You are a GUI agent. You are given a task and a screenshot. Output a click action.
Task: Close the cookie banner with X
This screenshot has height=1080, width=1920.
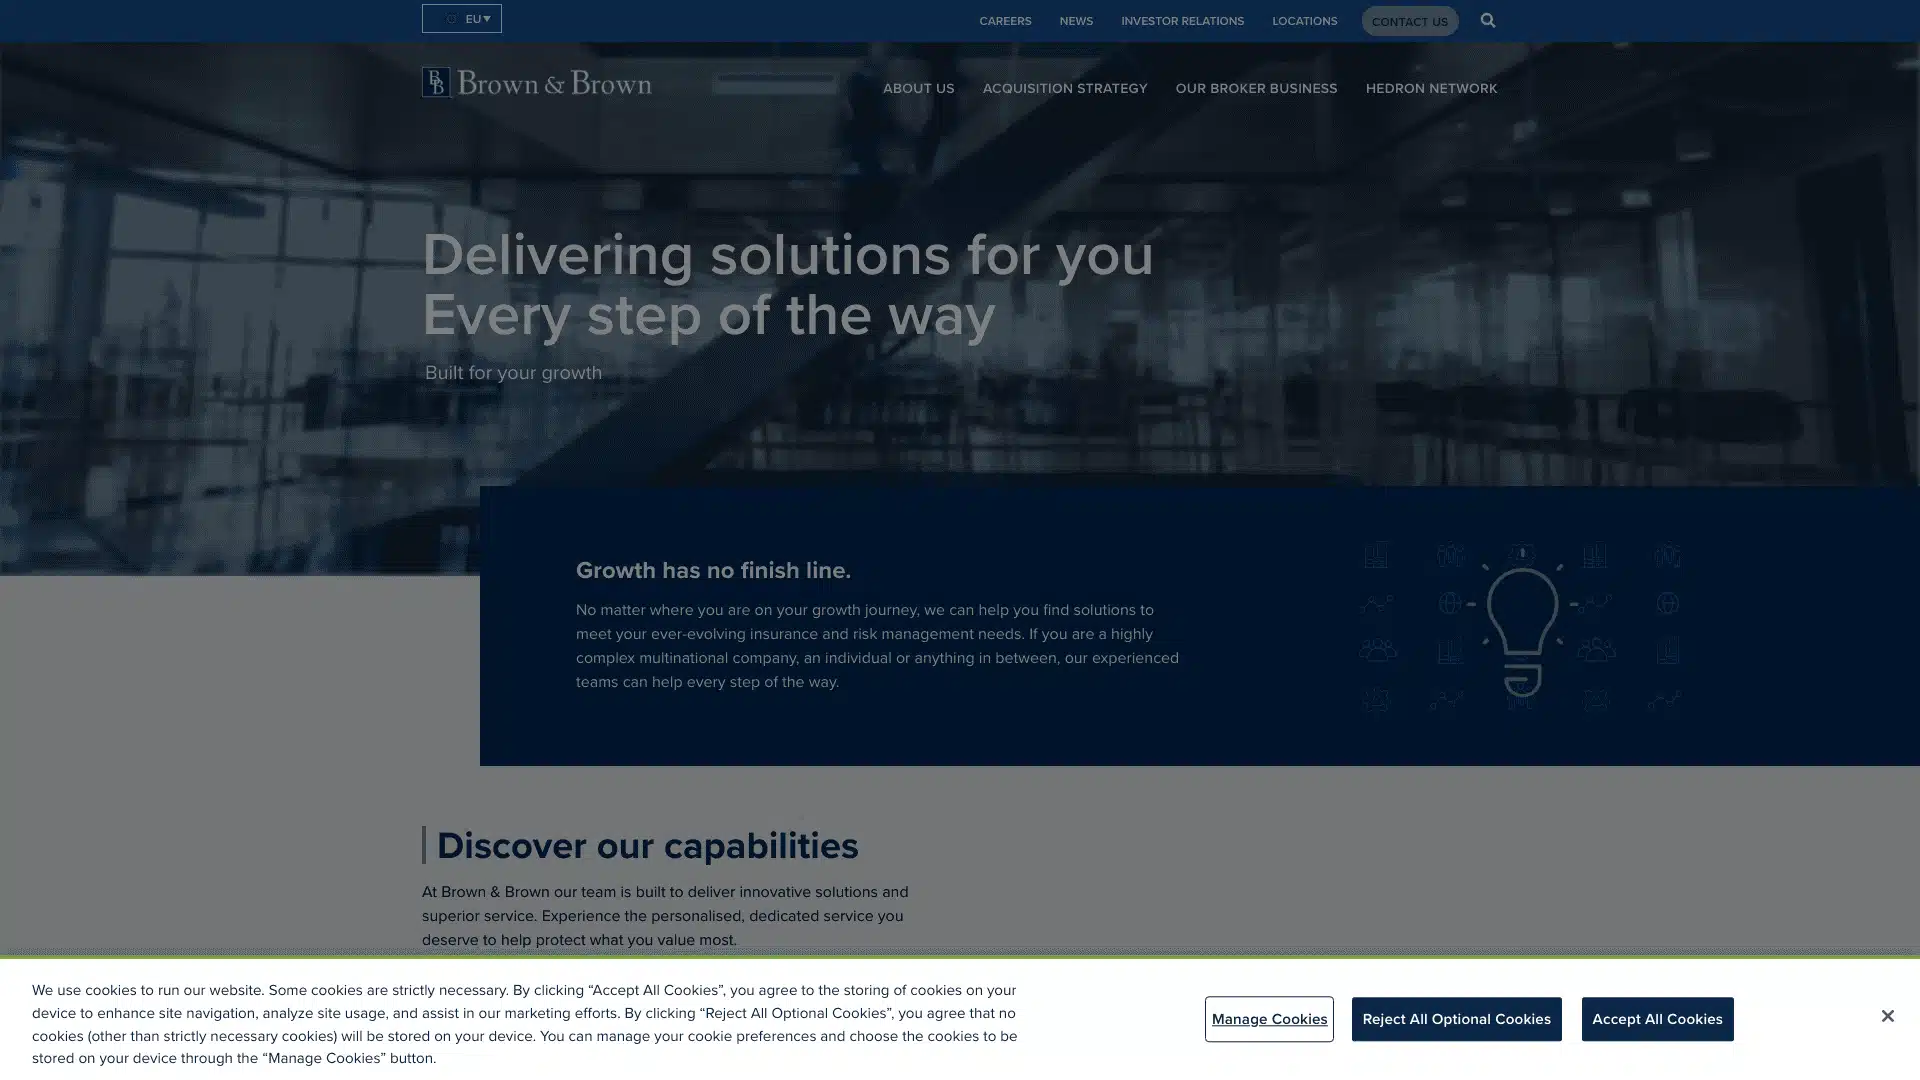(1886, 1016)
